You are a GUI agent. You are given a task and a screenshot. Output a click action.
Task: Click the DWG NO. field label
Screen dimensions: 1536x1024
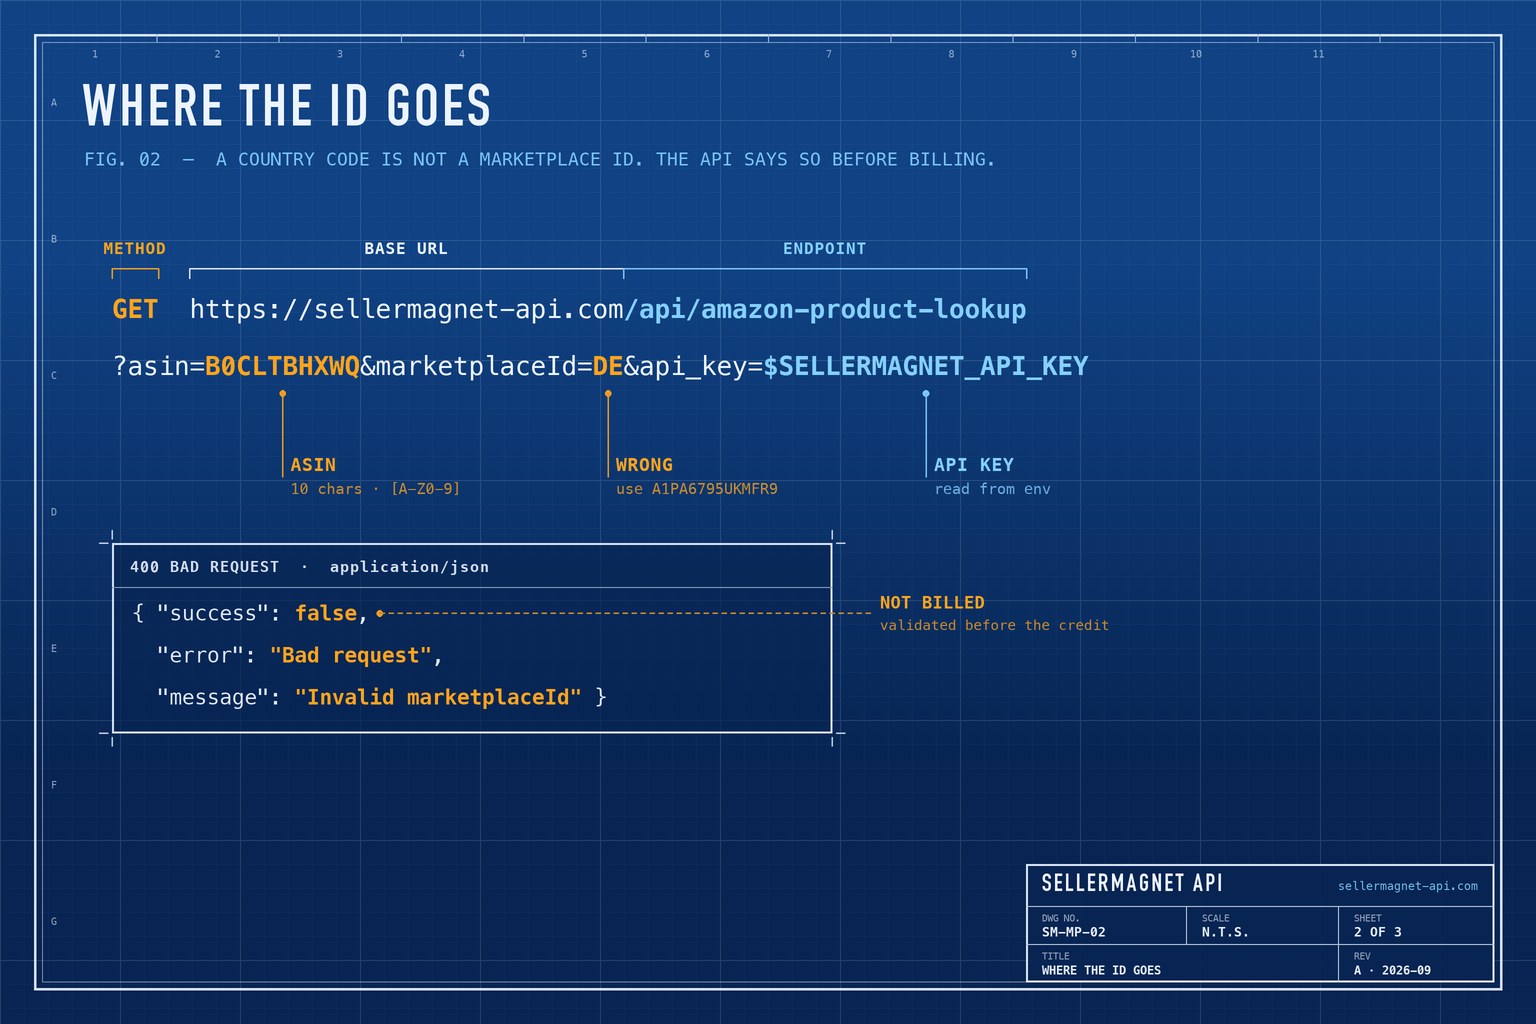click(1060, 918)
